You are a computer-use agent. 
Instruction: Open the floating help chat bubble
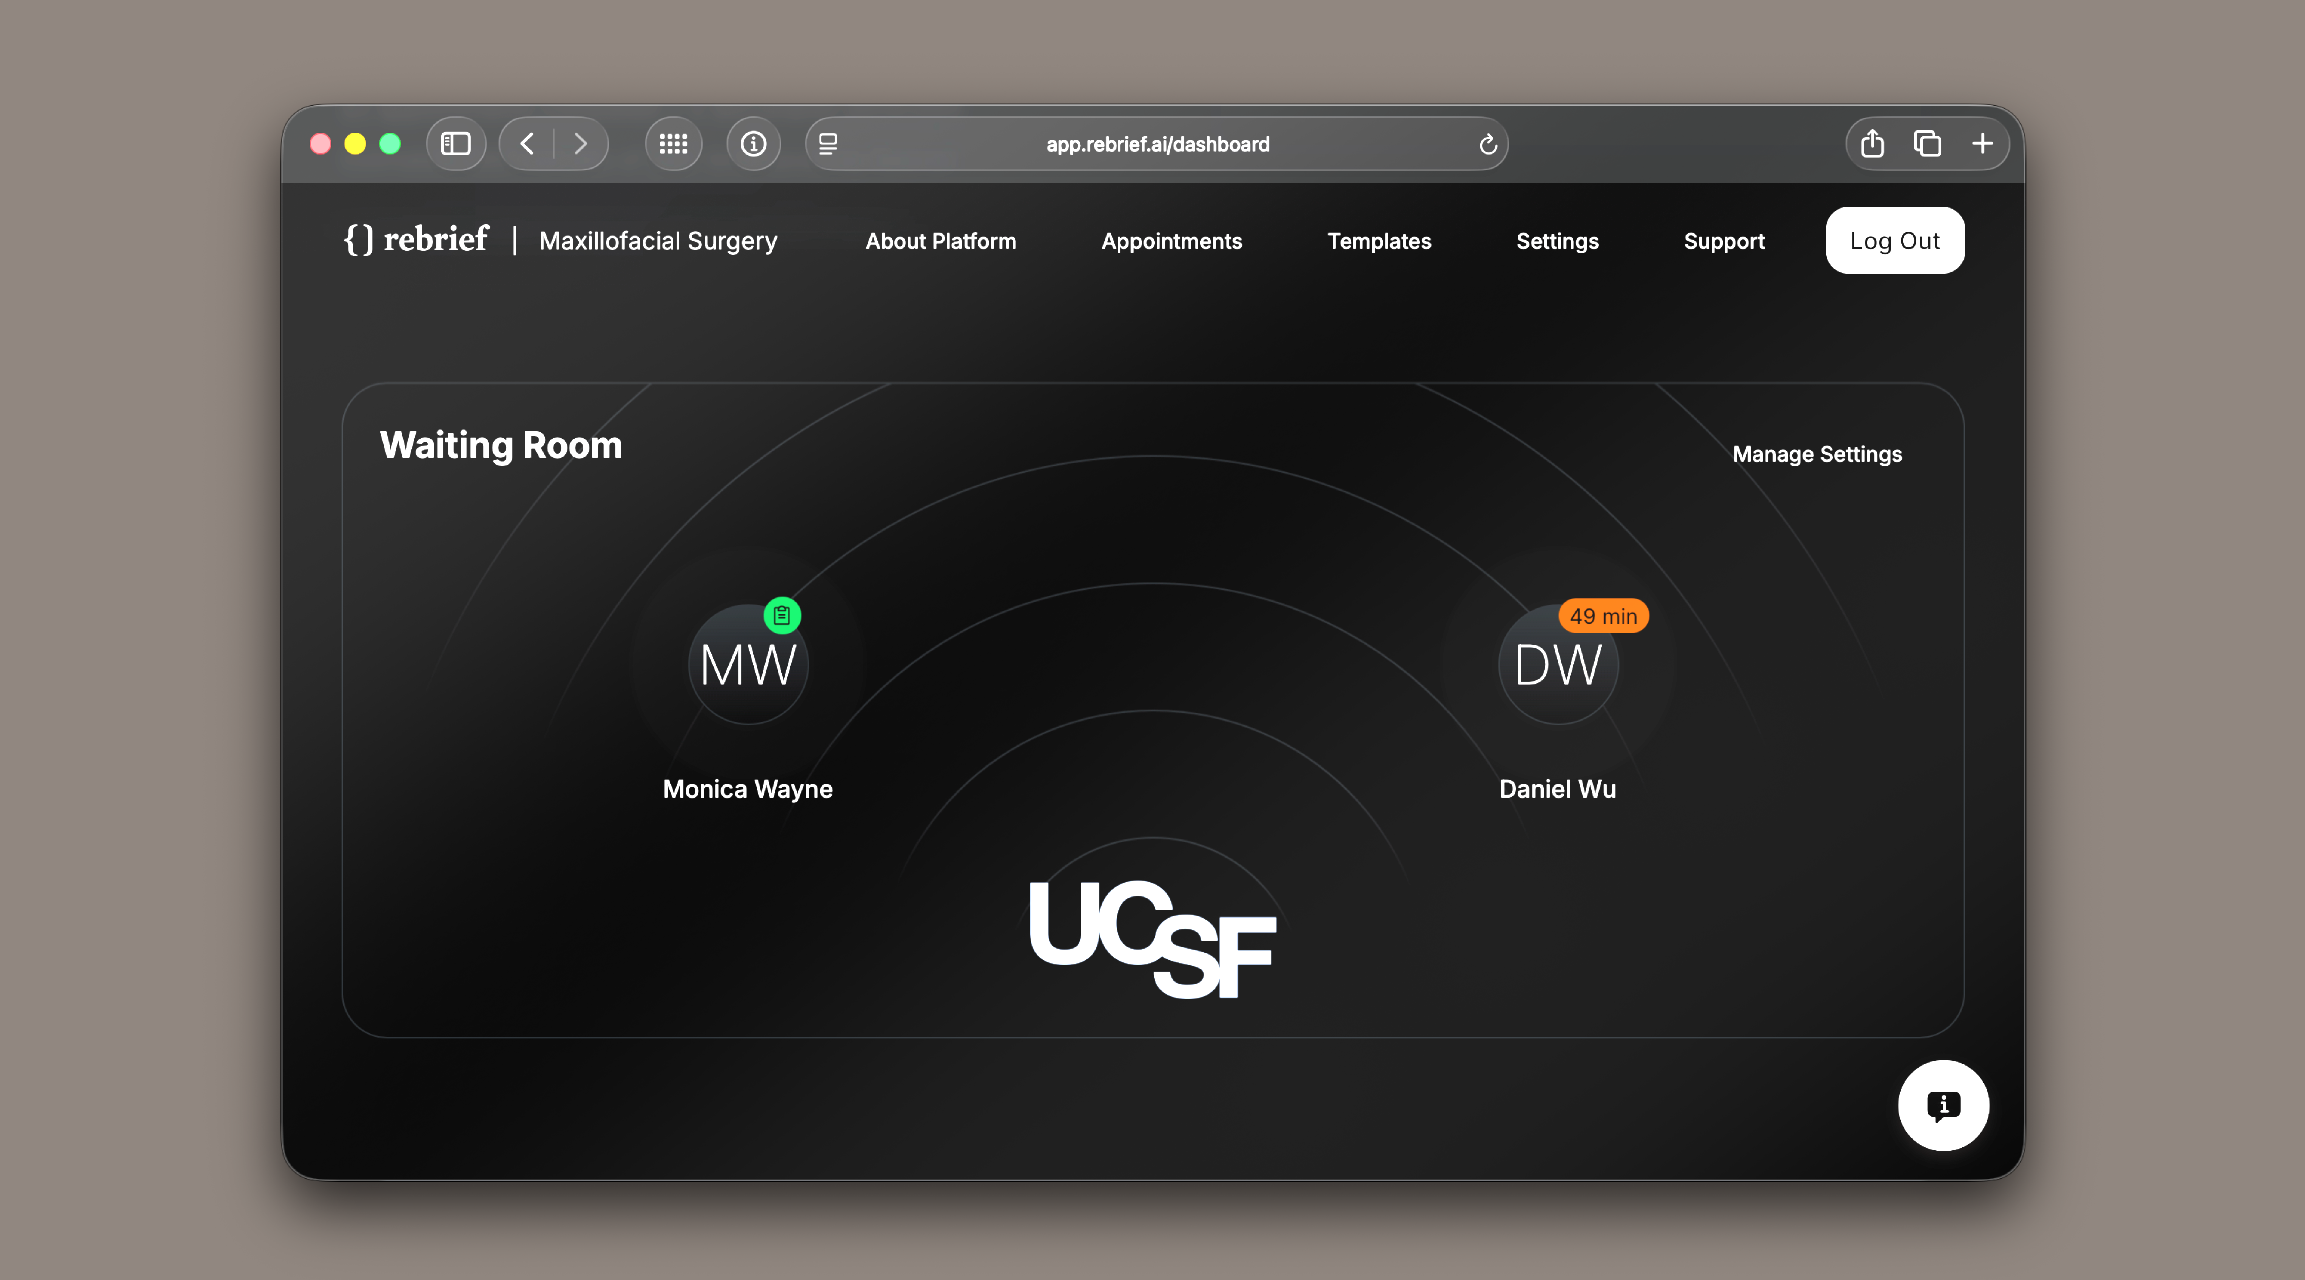coord(1943,1105)
